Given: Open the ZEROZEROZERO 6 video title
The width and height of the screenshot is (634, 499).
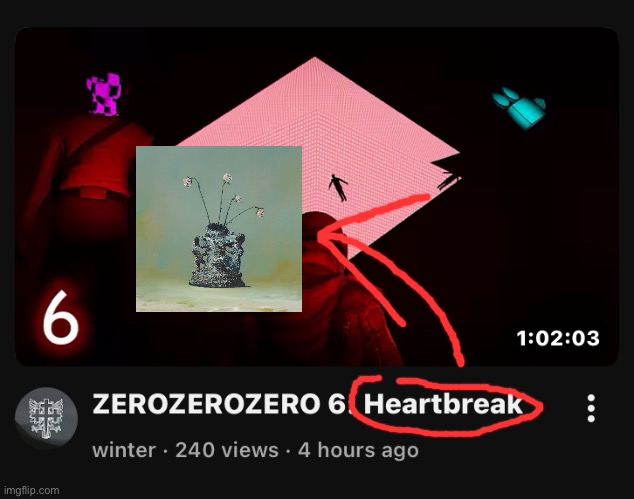Looking at the screenshot, I should click(307, 404).
